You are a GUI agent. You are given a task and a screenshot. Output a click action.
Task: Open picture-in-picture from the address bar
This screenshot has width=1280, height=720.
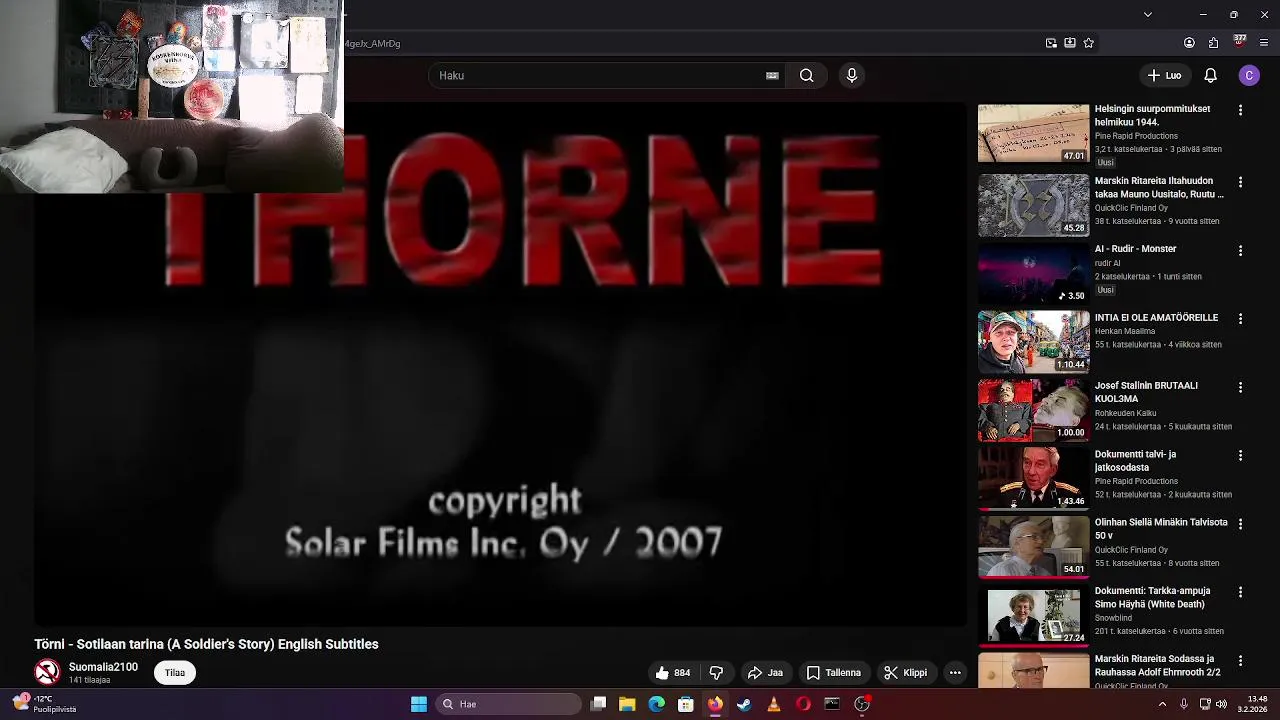tap(1051, 43)
